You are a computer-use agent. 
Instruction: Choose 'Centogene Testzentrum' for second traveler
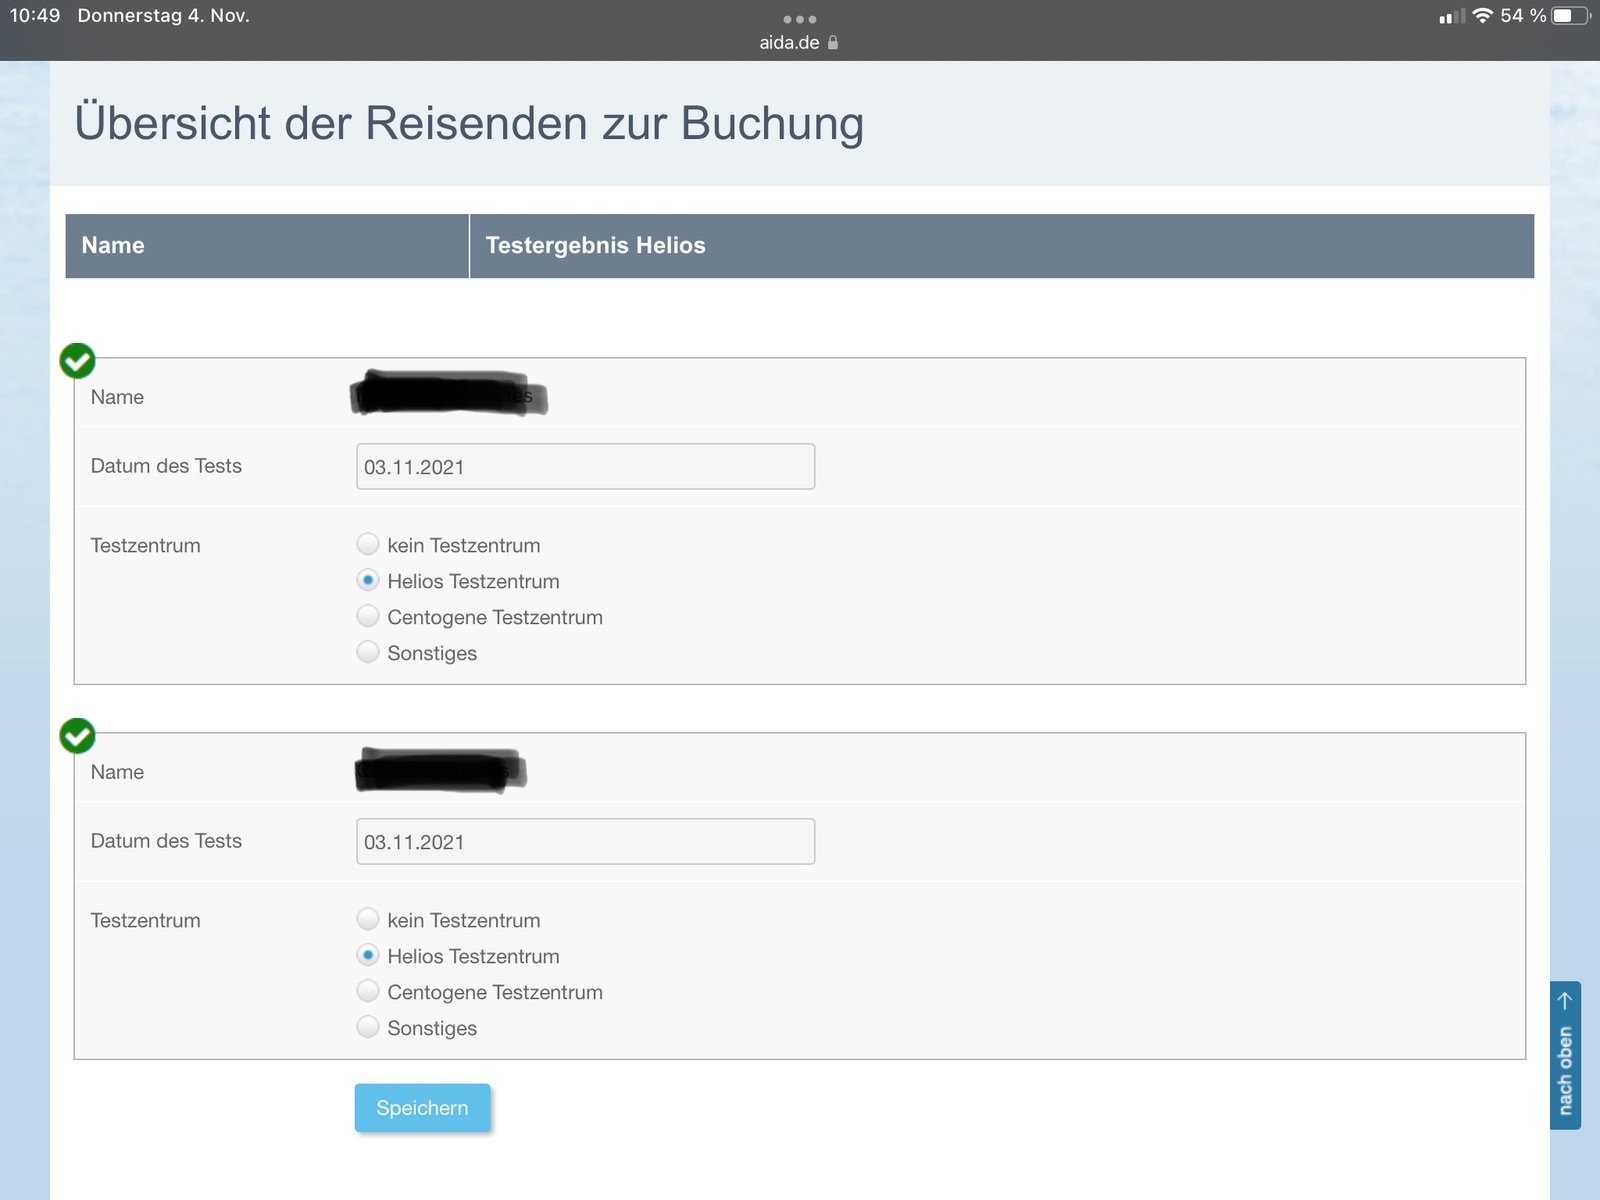click(x=368, y=991)
